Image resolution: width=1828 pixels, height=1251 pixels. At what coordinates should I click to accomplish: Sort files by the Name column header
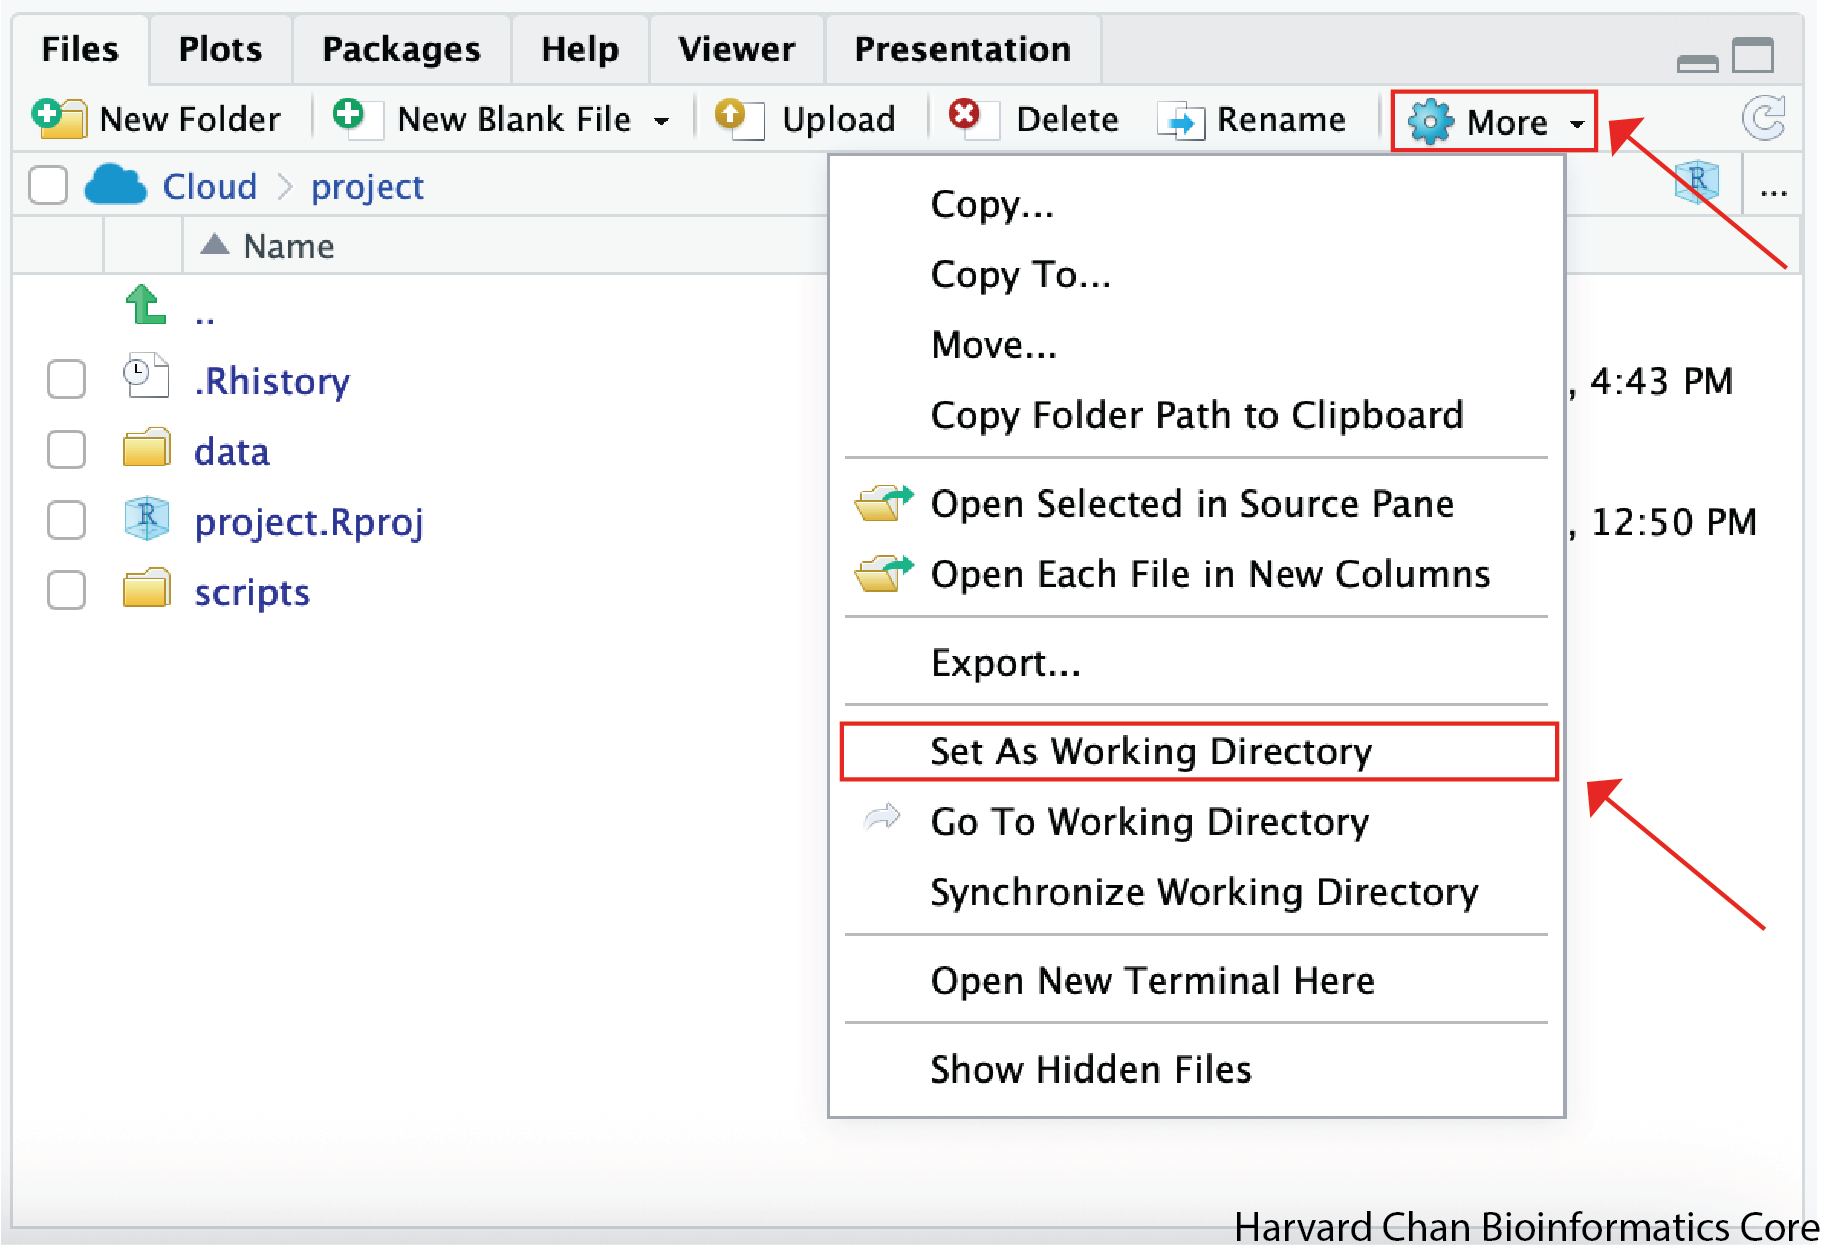(288, 246)
